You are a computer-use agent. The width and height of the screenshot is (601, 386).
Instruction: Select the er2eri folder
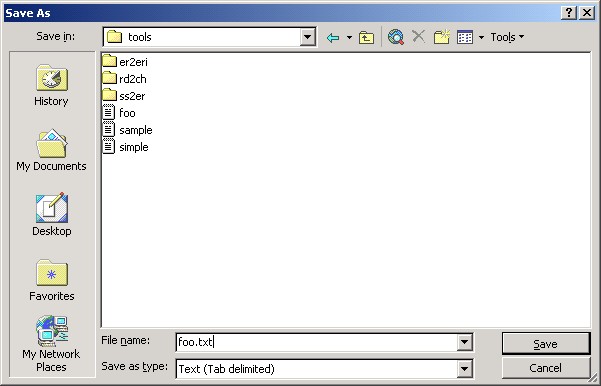coord(125,61)
